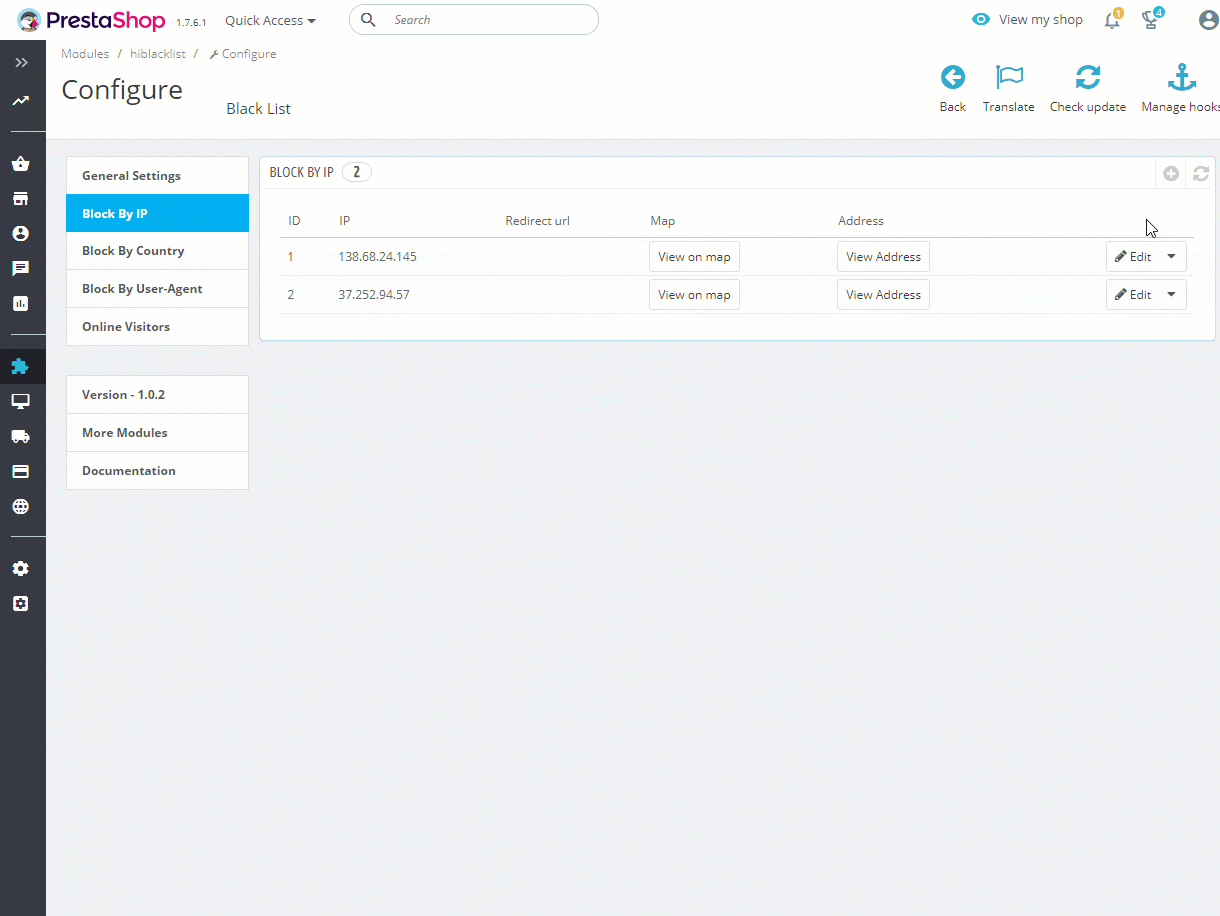1220x916 pixels.
Task: Click the IP value 37.252.94.57
Action: pos(374,295)
